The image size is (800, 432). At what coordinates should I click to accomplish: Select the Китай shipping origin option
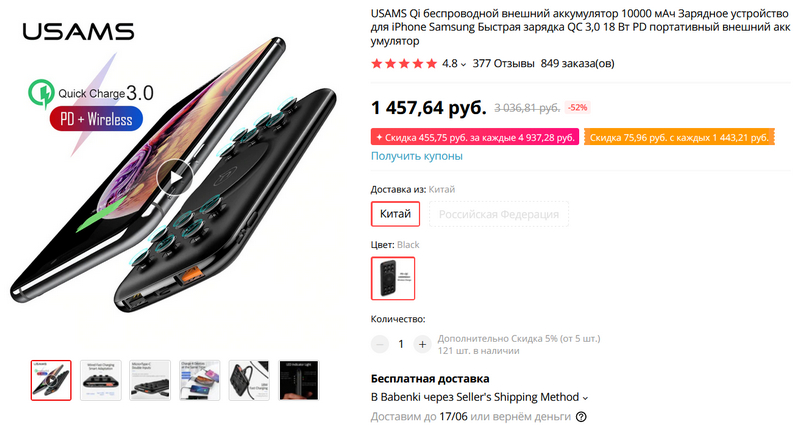click(x=395, y=214)
